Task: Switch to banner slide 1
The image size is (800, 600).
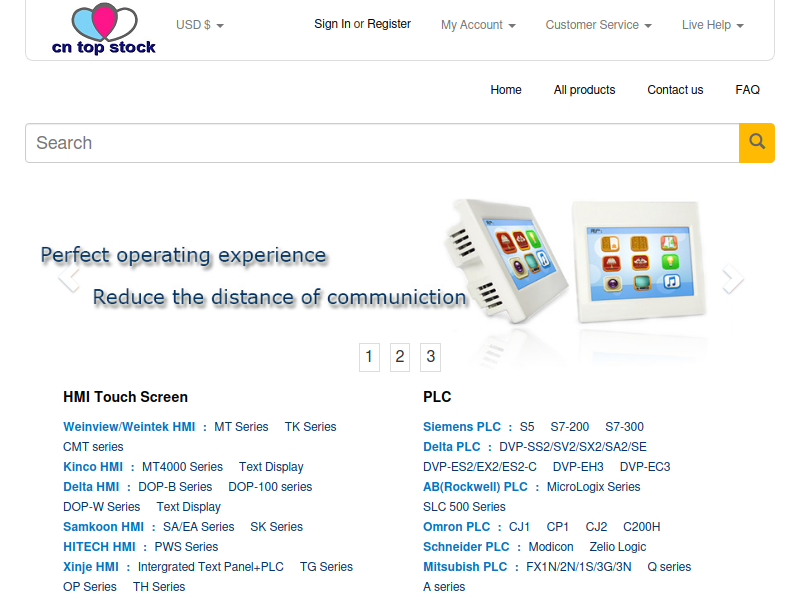Action: pos(369,357)
